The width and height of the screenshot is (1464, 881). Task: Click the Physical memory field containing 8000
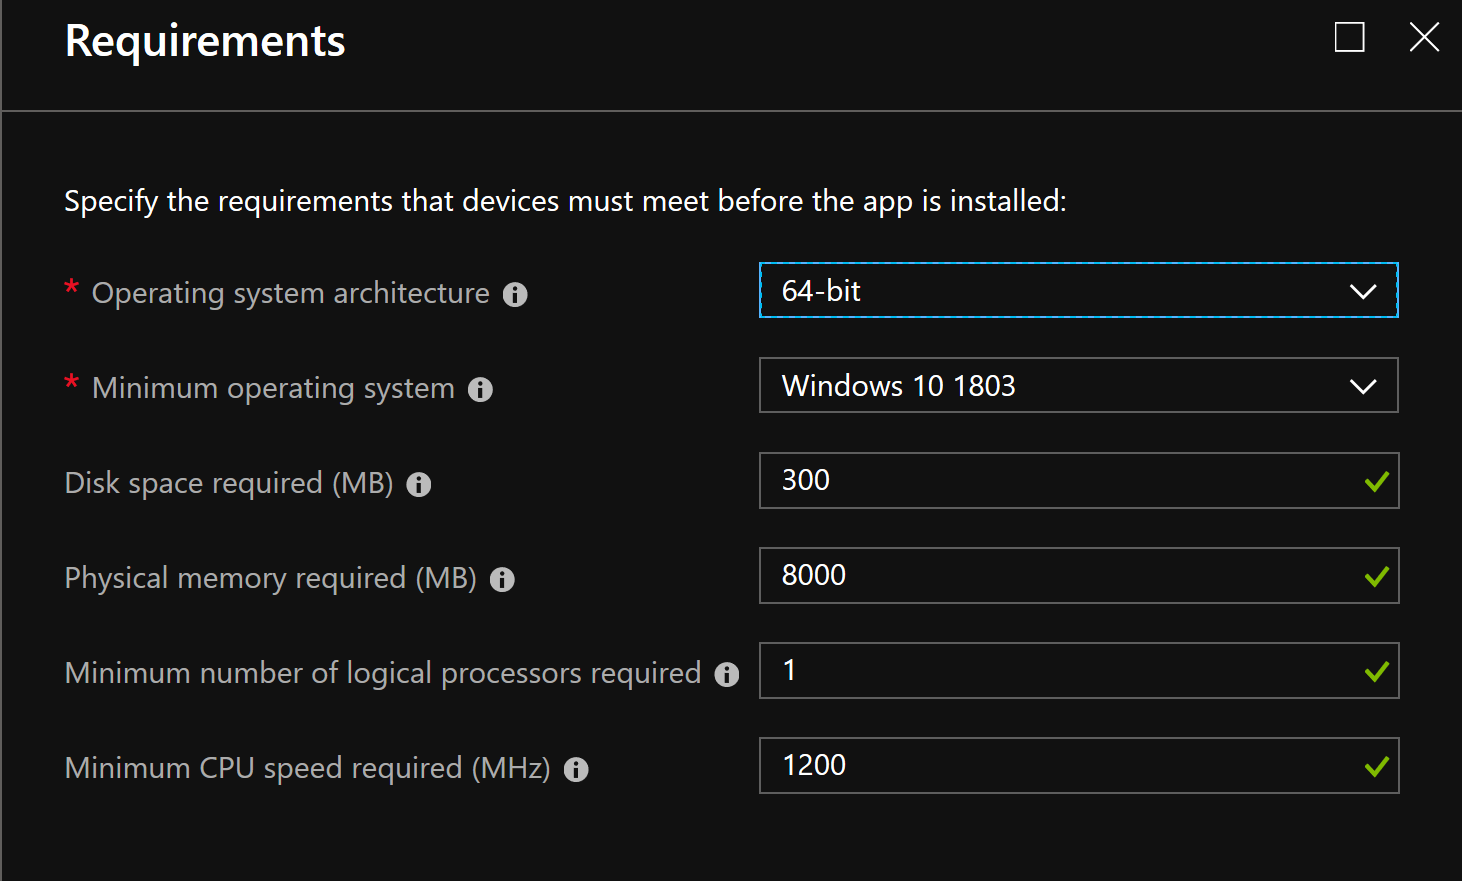(x=1079, y=575)
